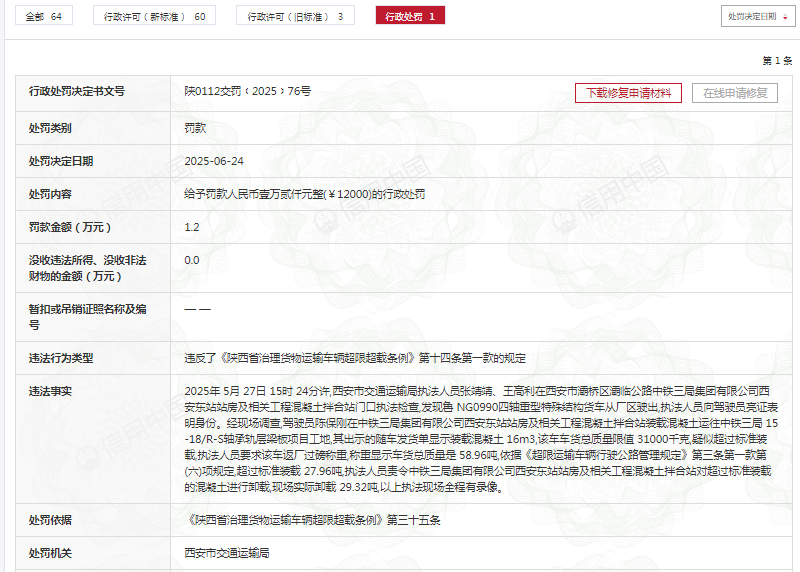
Task: Switch to 行政许可(新标准) 60 tab
Action: (154, 16)
